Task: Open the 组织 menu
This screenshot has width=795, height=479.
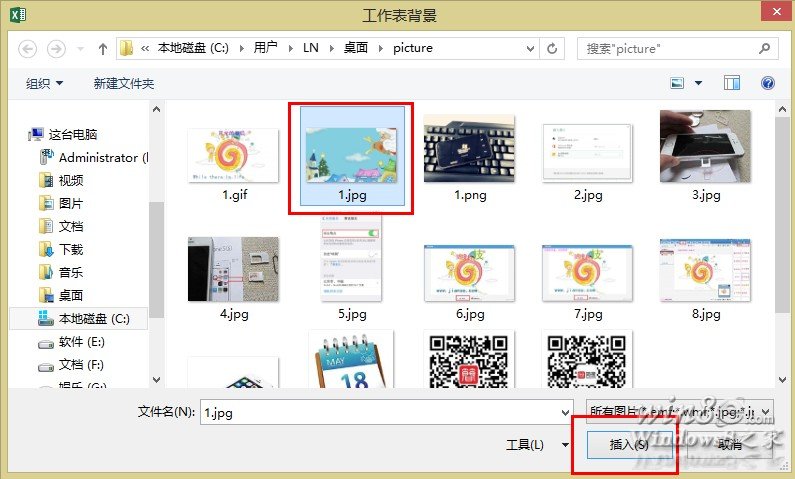Action: (x=44, y=83)
